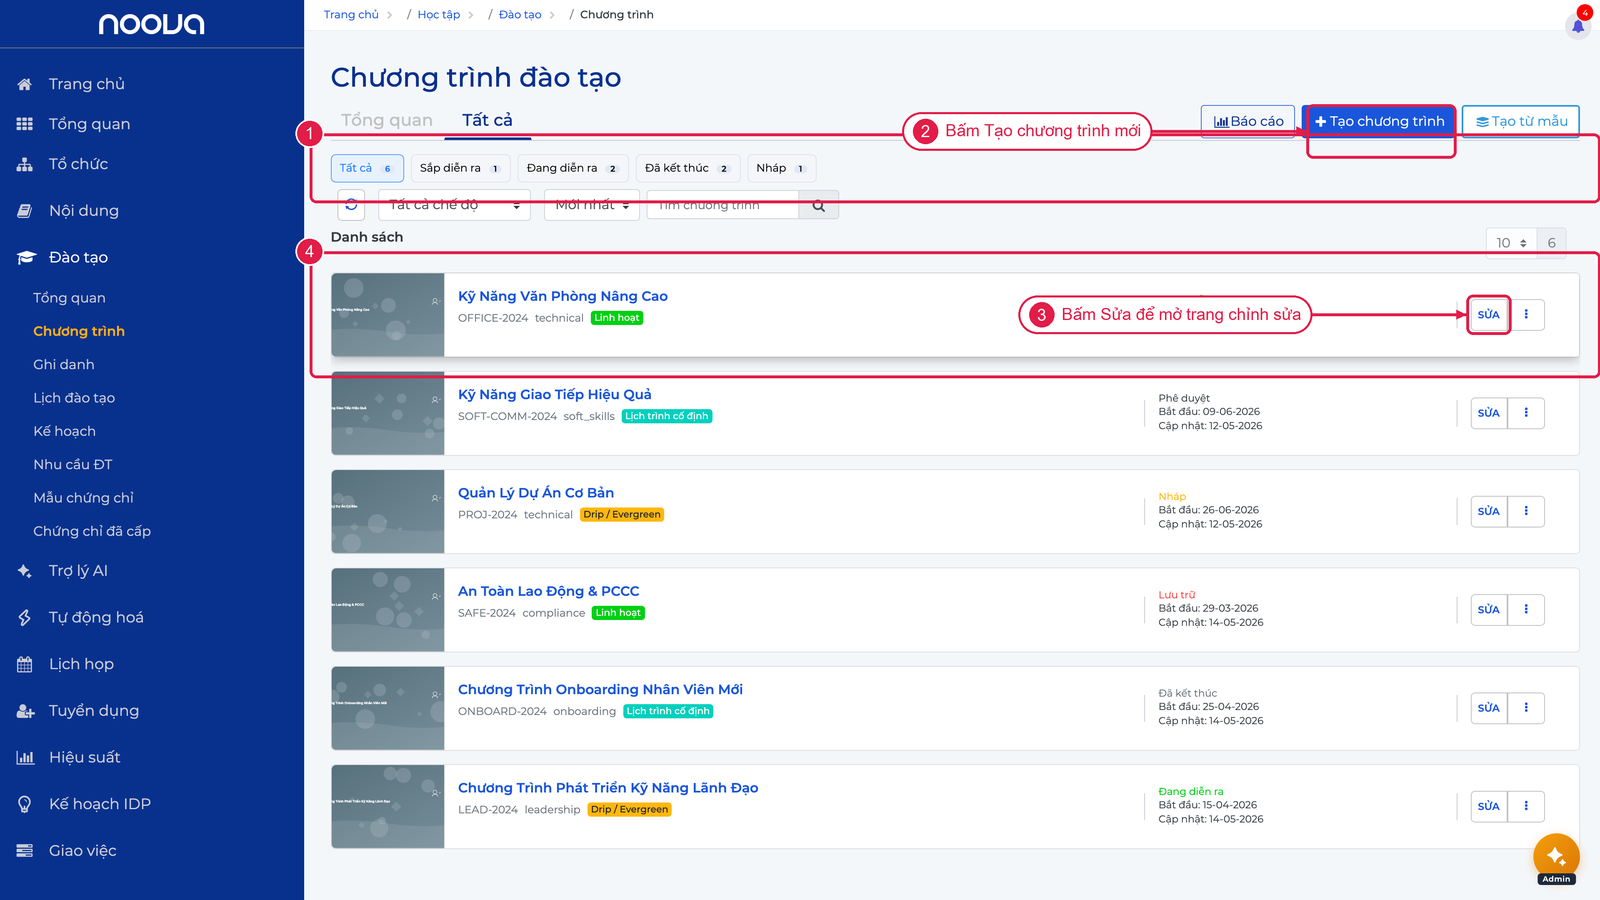Switch to the Tổng quan tab

387,120
